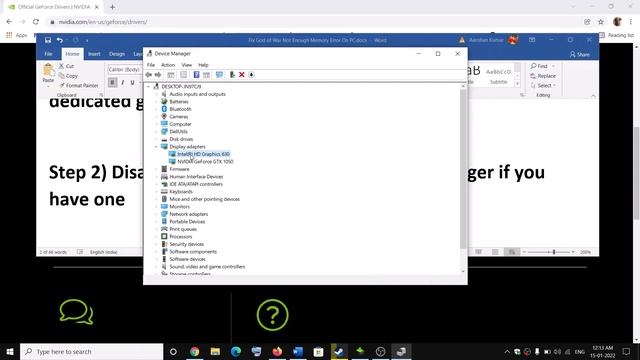This screenshot has width=640, height=360.
Task: Expand the Monitors category
Action: coord(157,207)
